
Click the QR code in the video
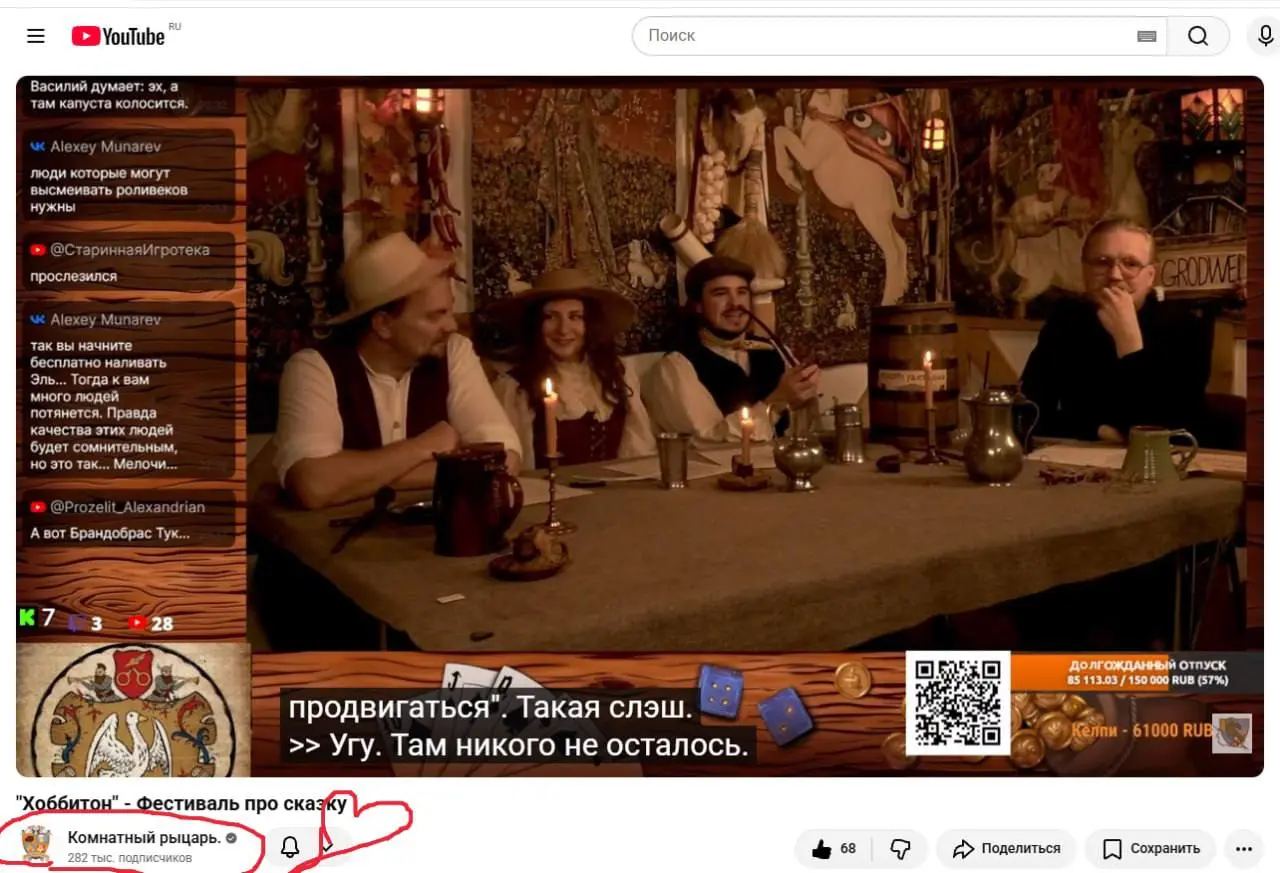pos(957,702)
